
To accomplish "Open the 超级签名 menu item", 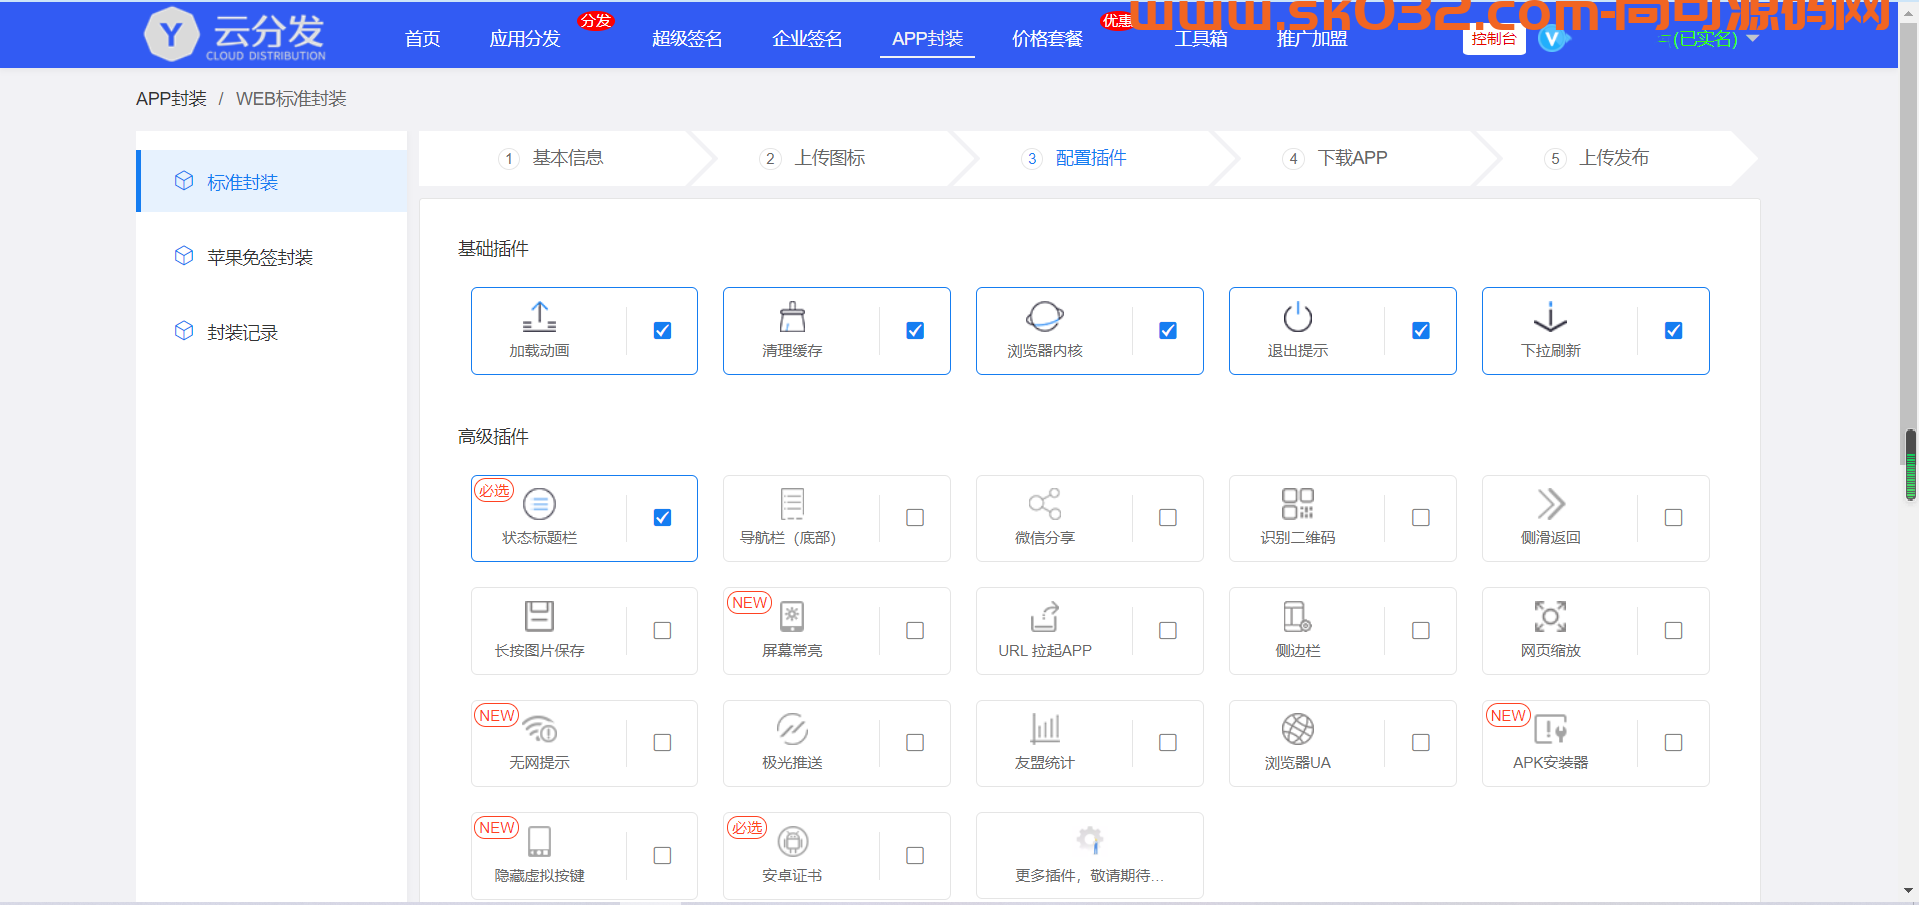I will point(687,39).
